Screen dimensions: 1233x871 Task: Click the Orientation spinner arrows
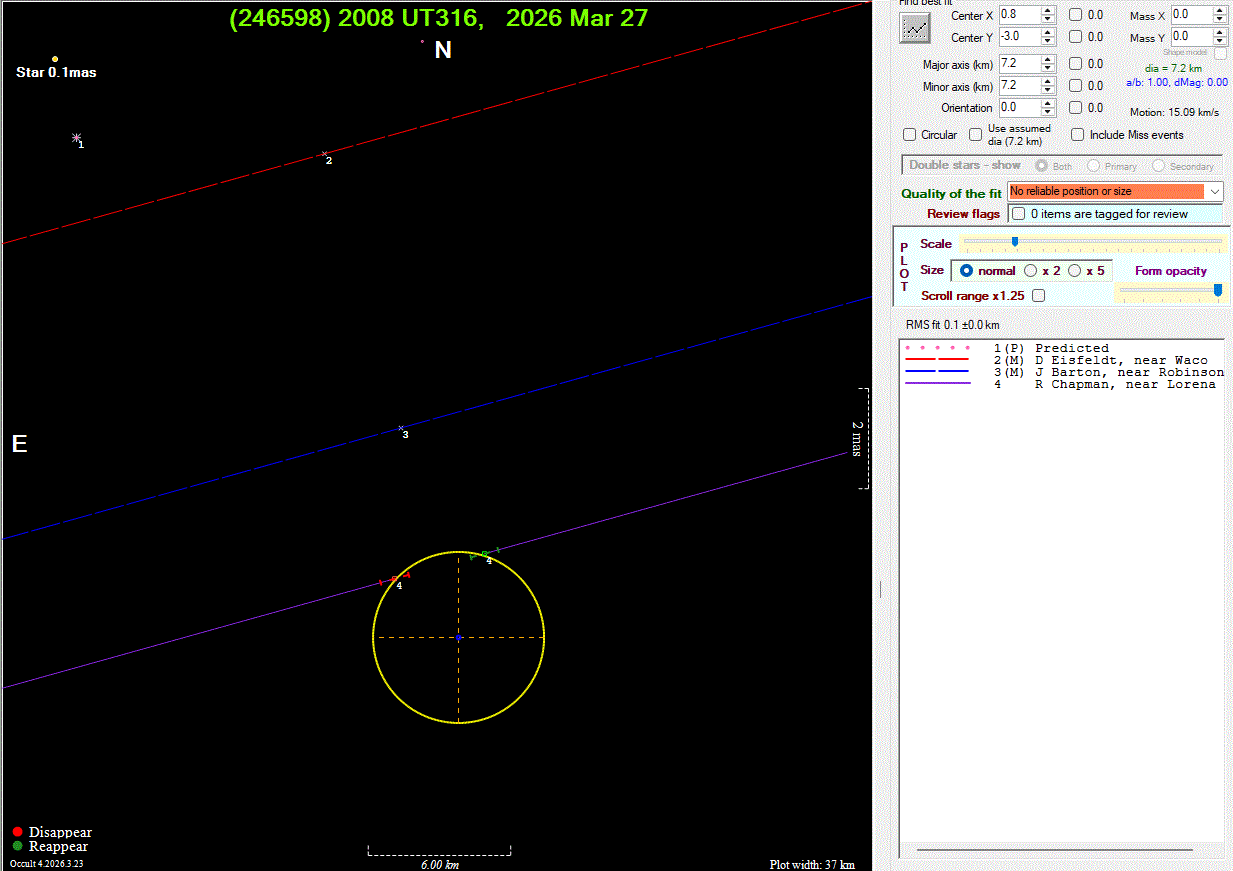[x=1048, y=108]
